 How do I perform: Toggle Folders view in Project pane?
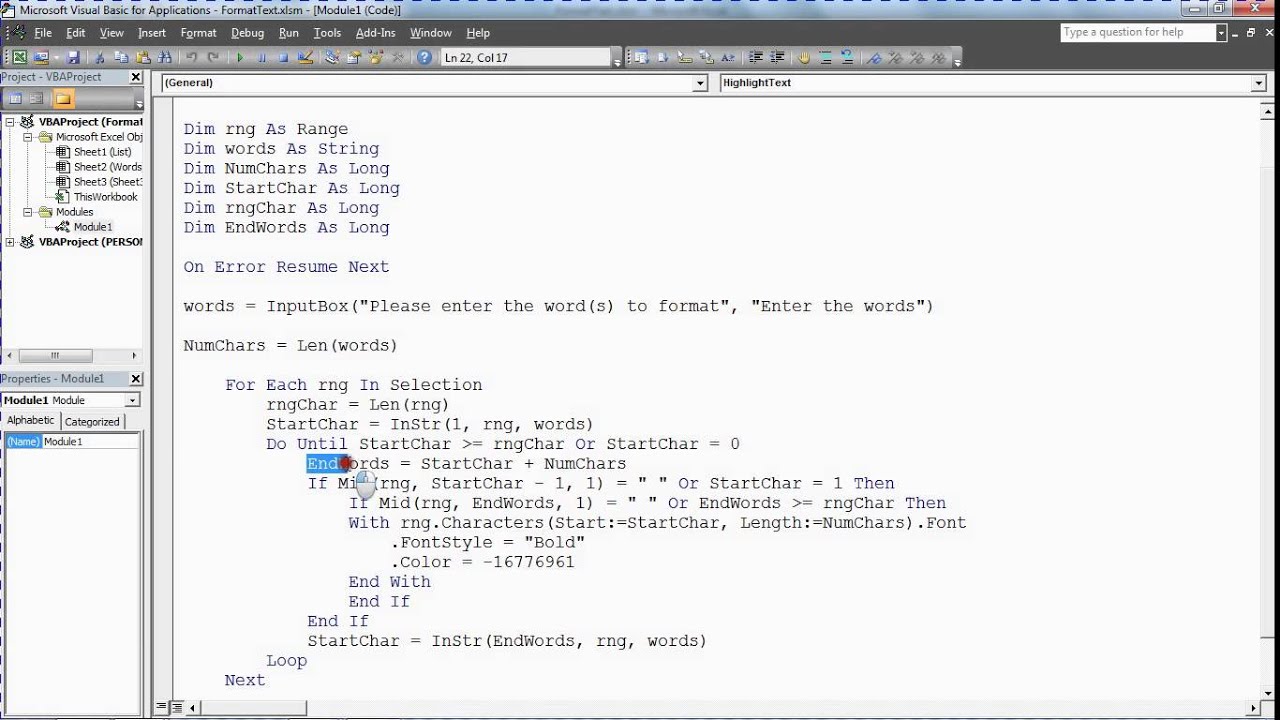tap(63, 98)
